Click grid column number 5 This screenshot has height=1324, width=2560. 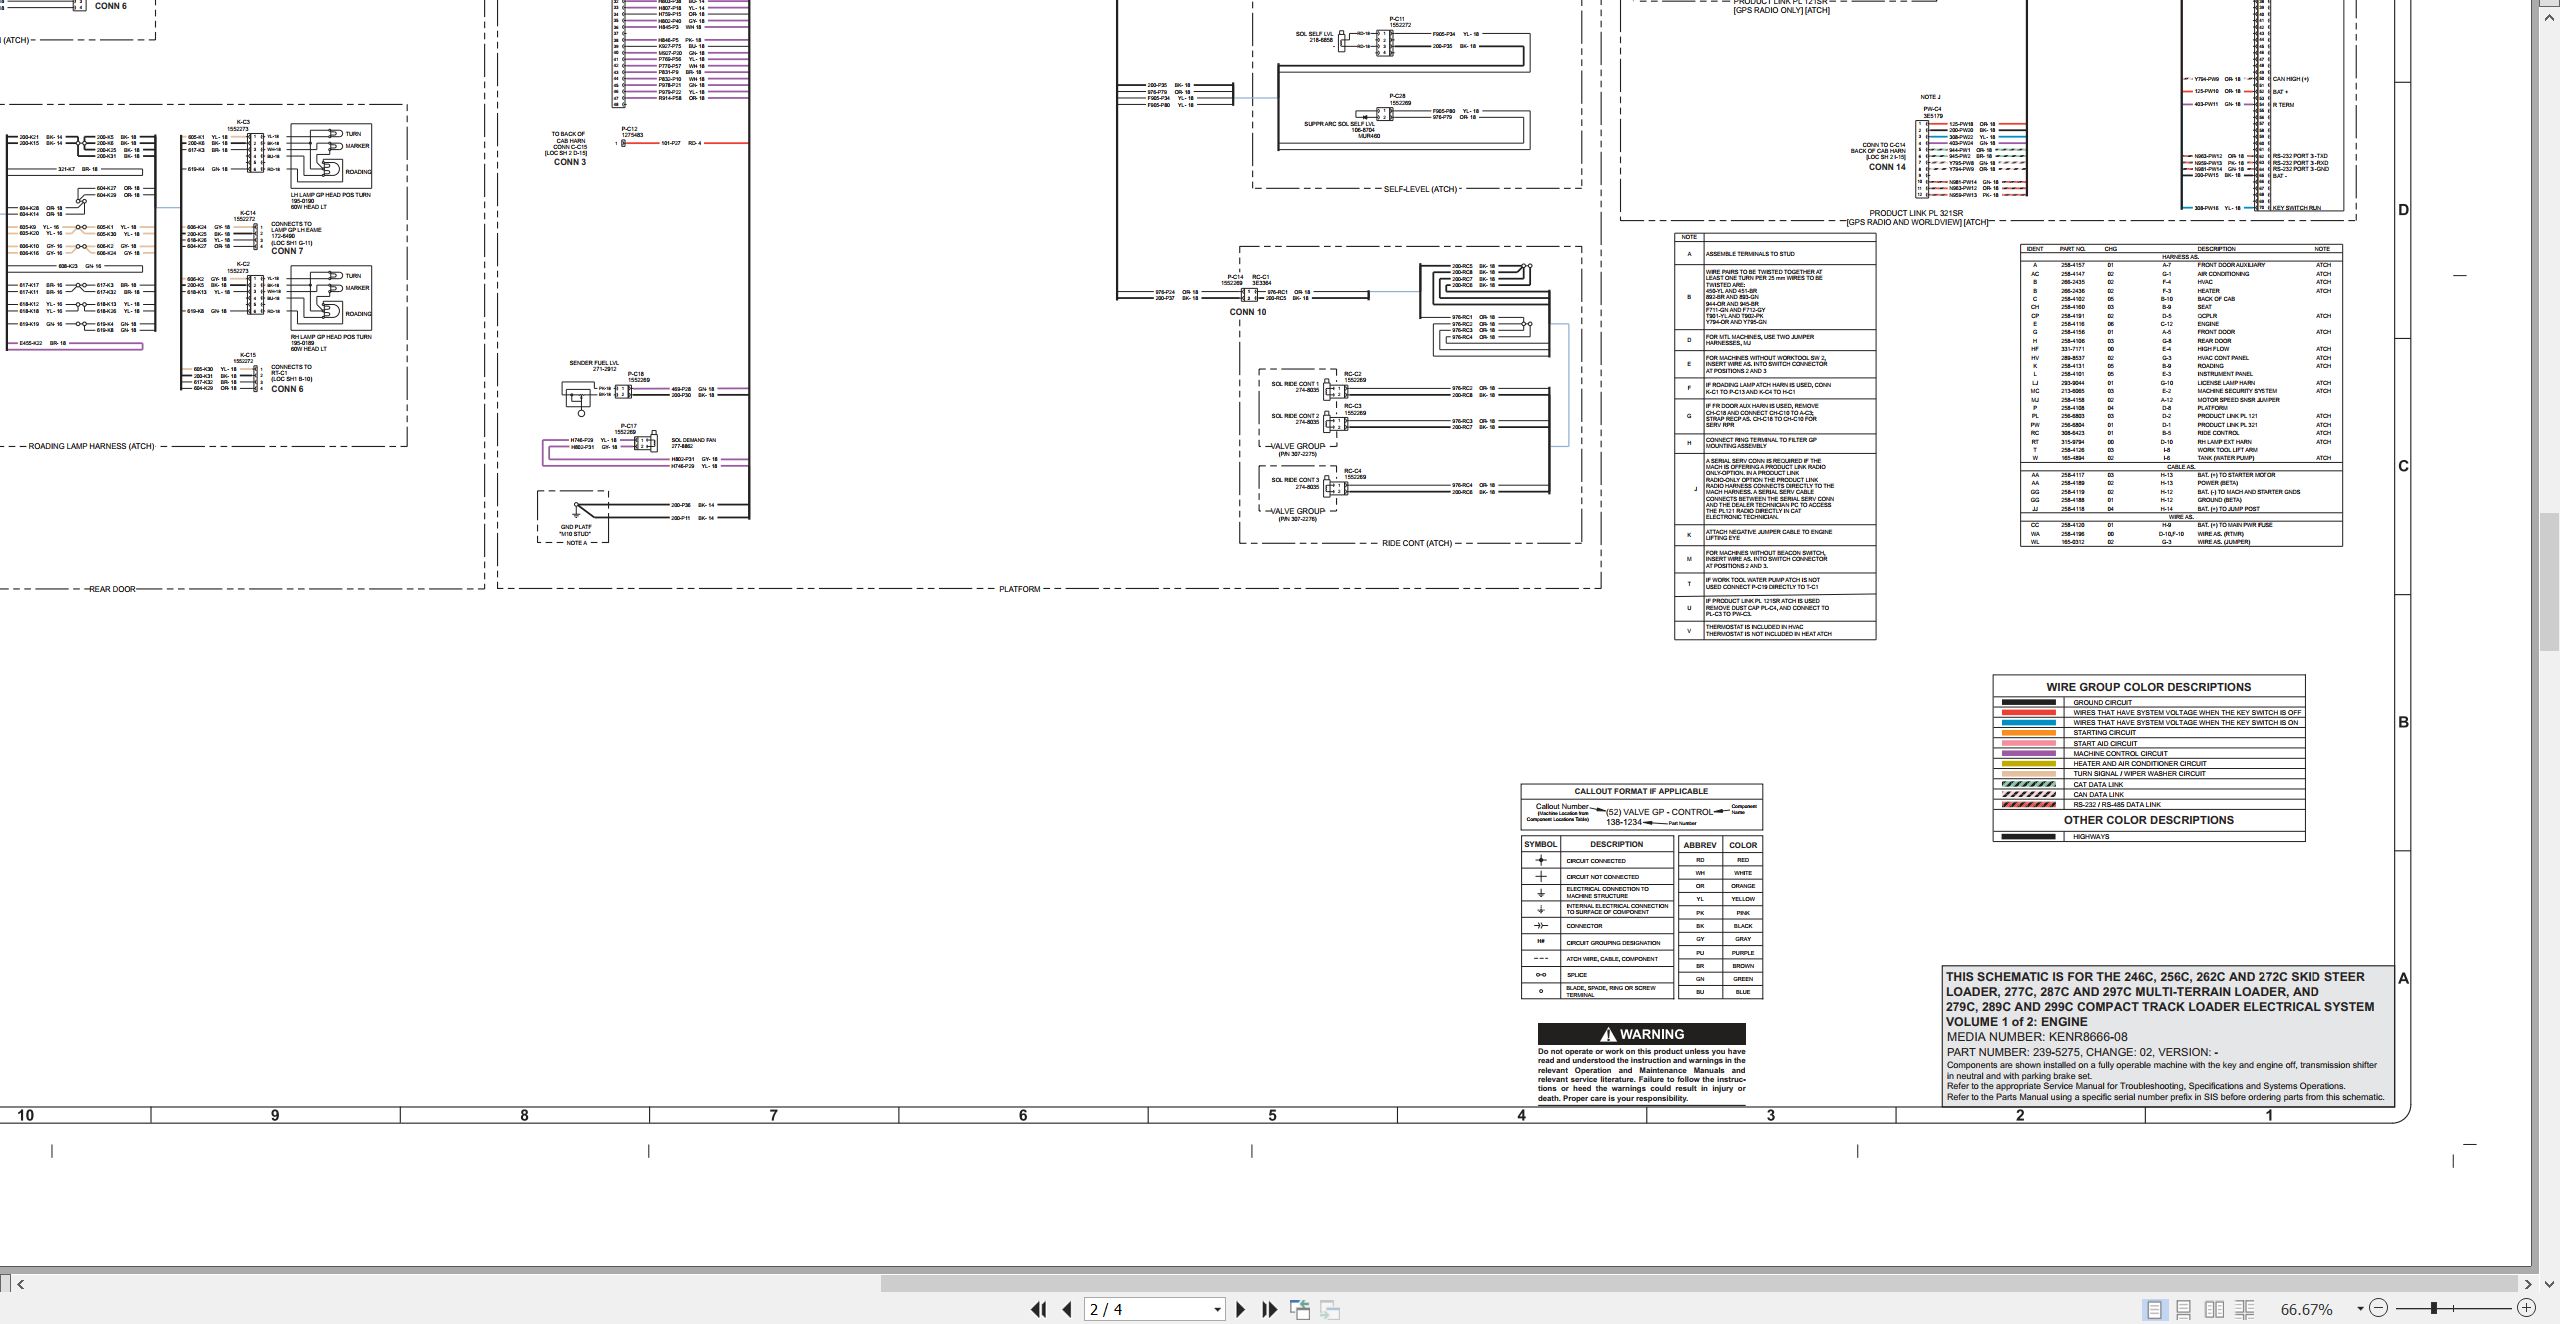pyautogui.click(x=1272, y=1115)
